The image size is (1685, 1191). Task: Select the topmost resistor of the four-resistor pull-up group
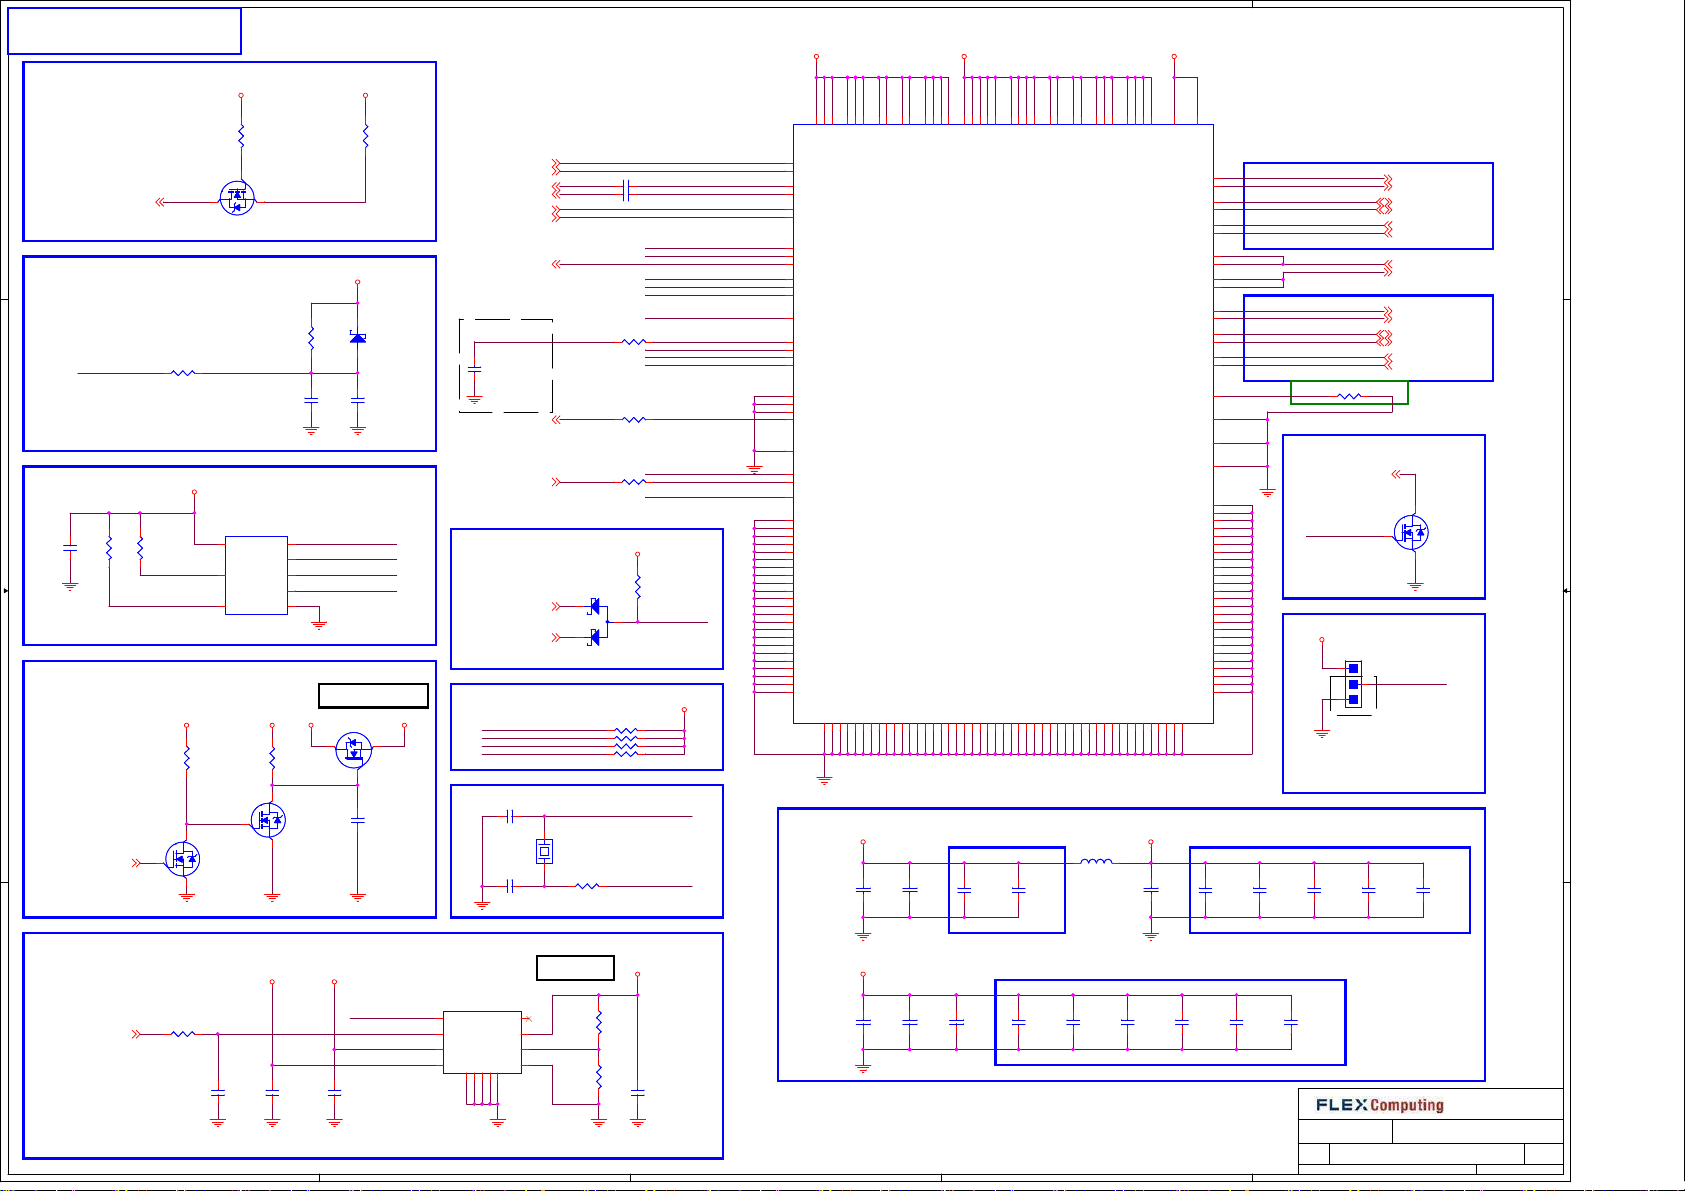pyautogui.click(x=626, y=731)
